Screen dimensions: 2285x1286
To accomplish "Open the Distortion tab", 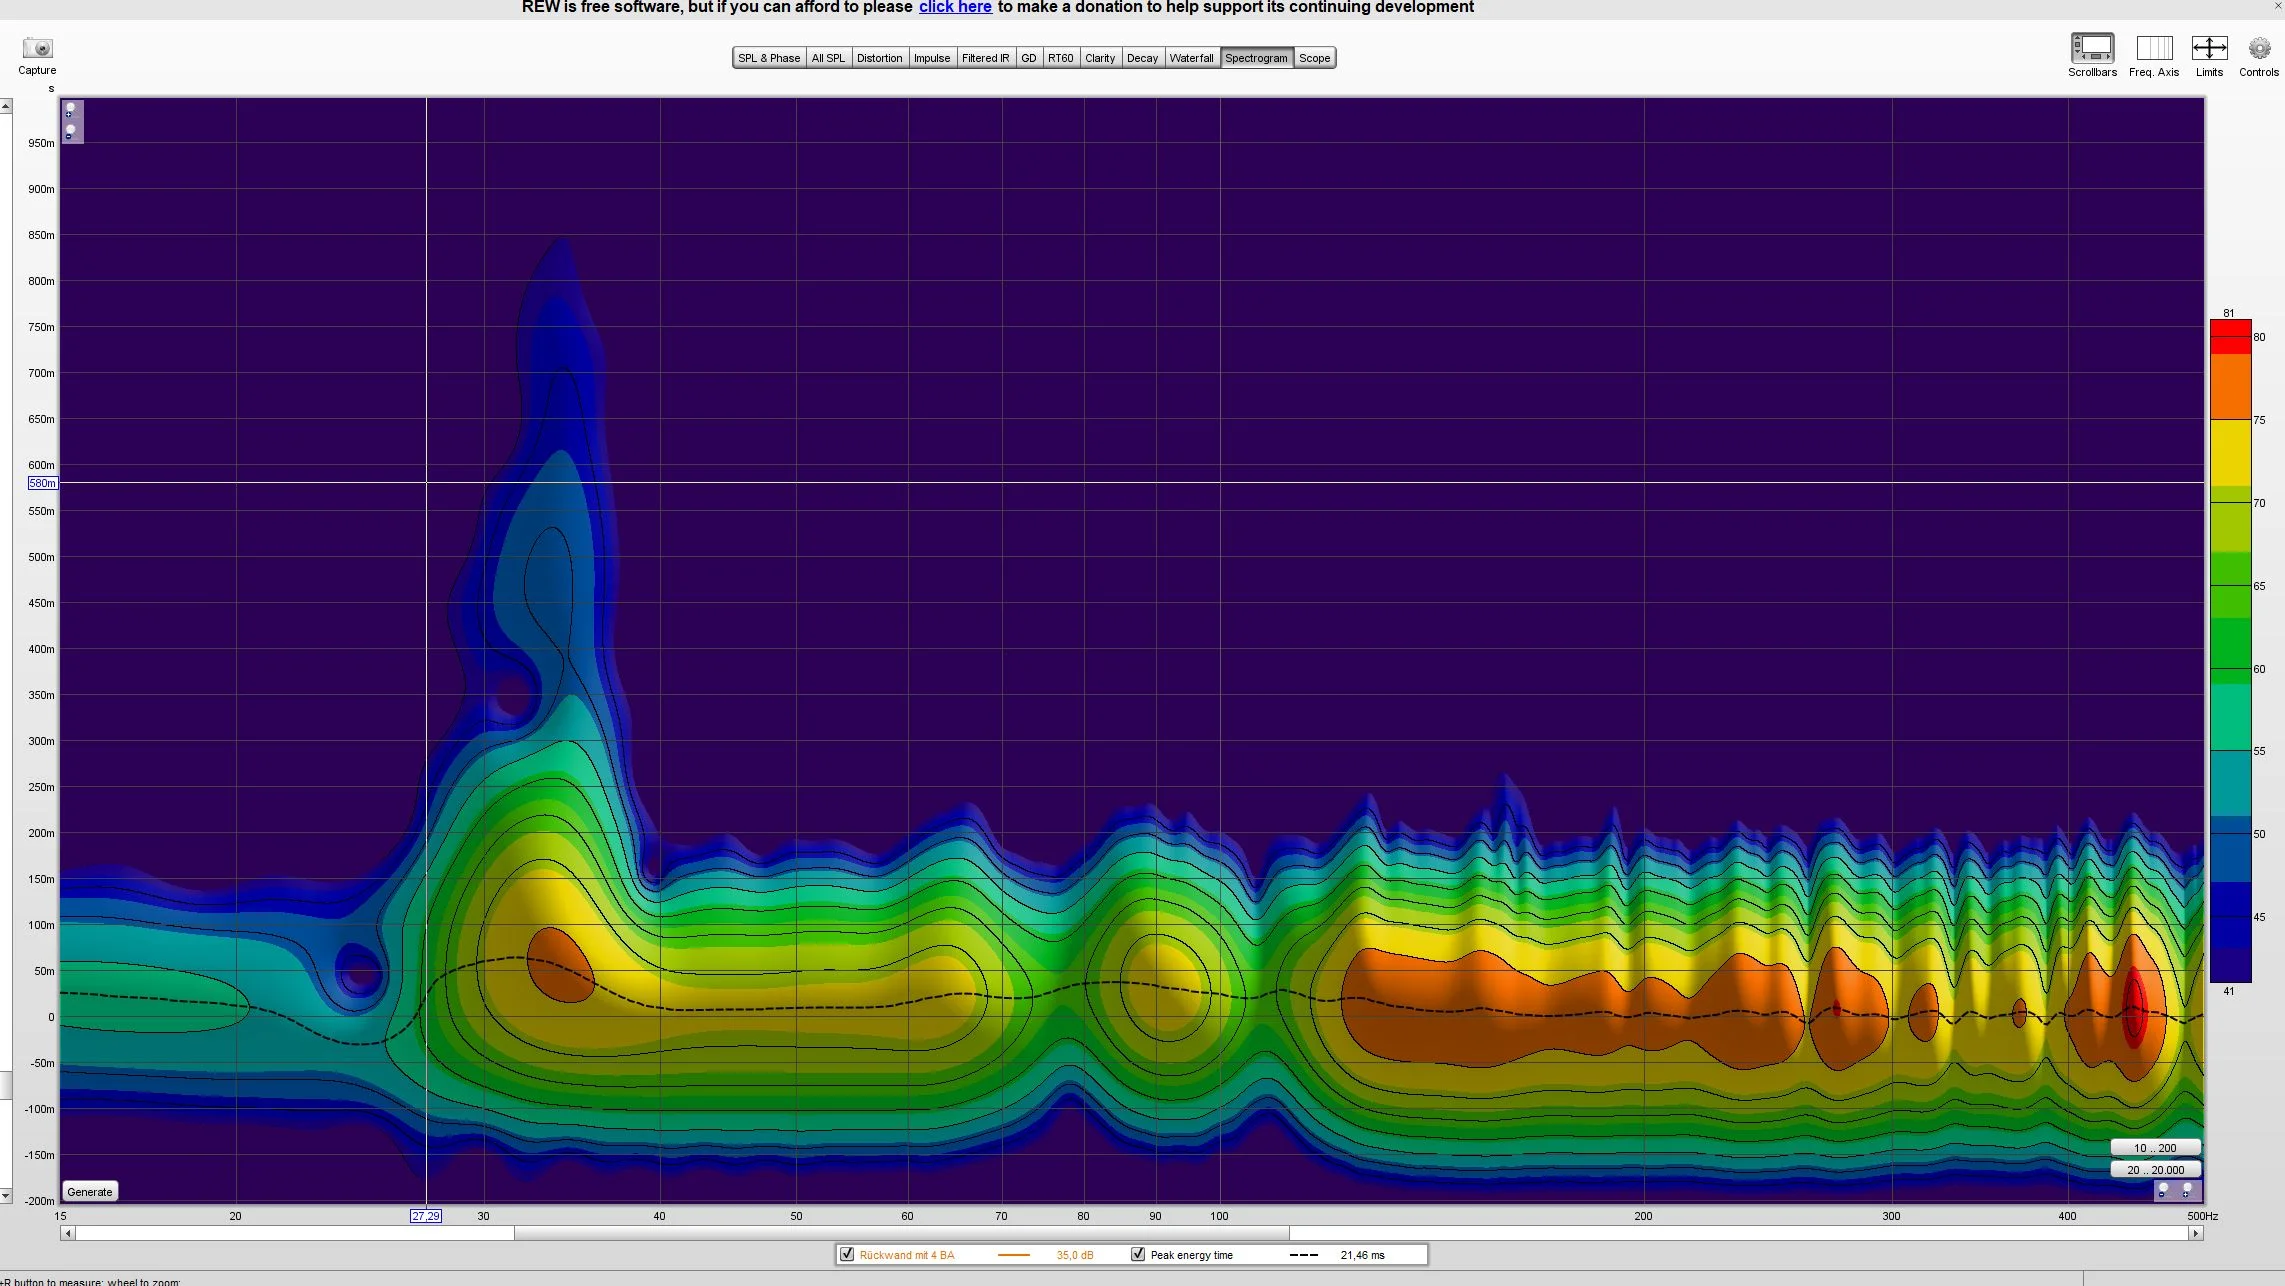I will tap(879, 58).
